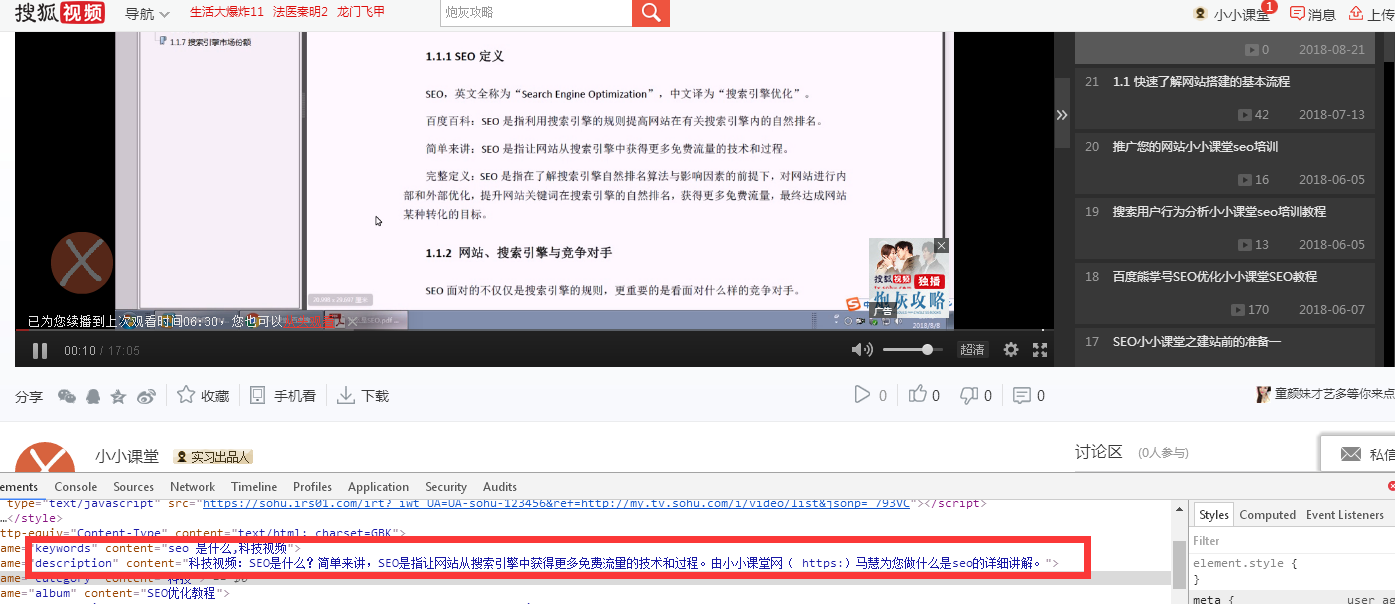Viewport: 1395px width, 604px height.
Task: Select the meta album SEO优化教程 line
Action: 114,593
